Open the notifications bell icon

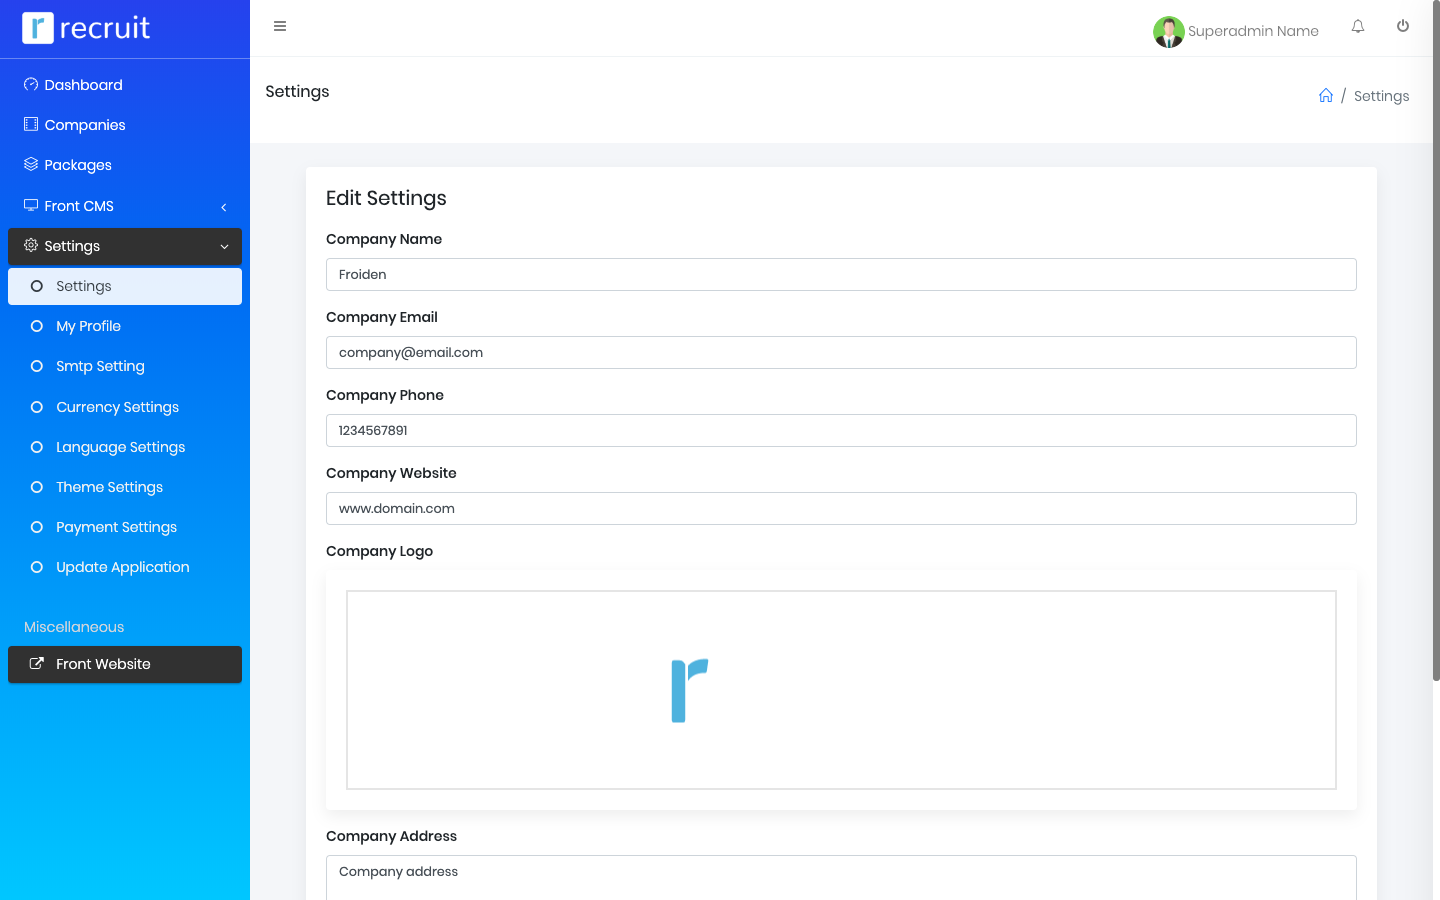pos(1358,27)
